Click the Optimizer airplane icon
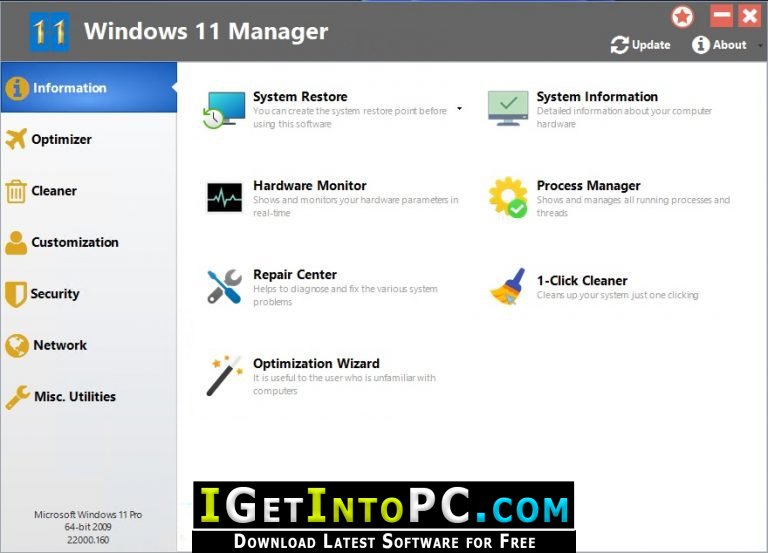Screen dimensions: 768x553 pyautogui.click(x=16, y=139)
